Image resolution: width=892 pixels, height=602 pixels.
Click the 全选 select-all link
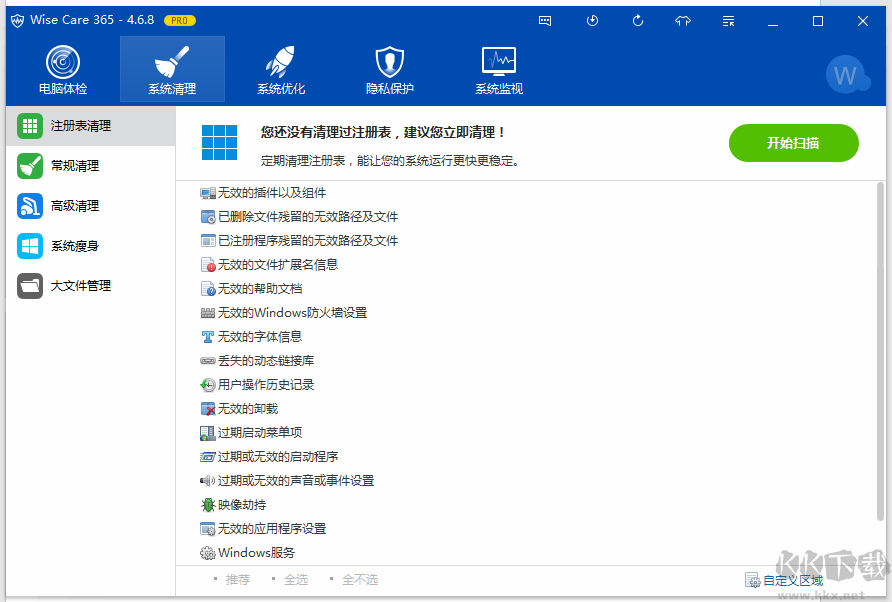click(x=296, y=578)
